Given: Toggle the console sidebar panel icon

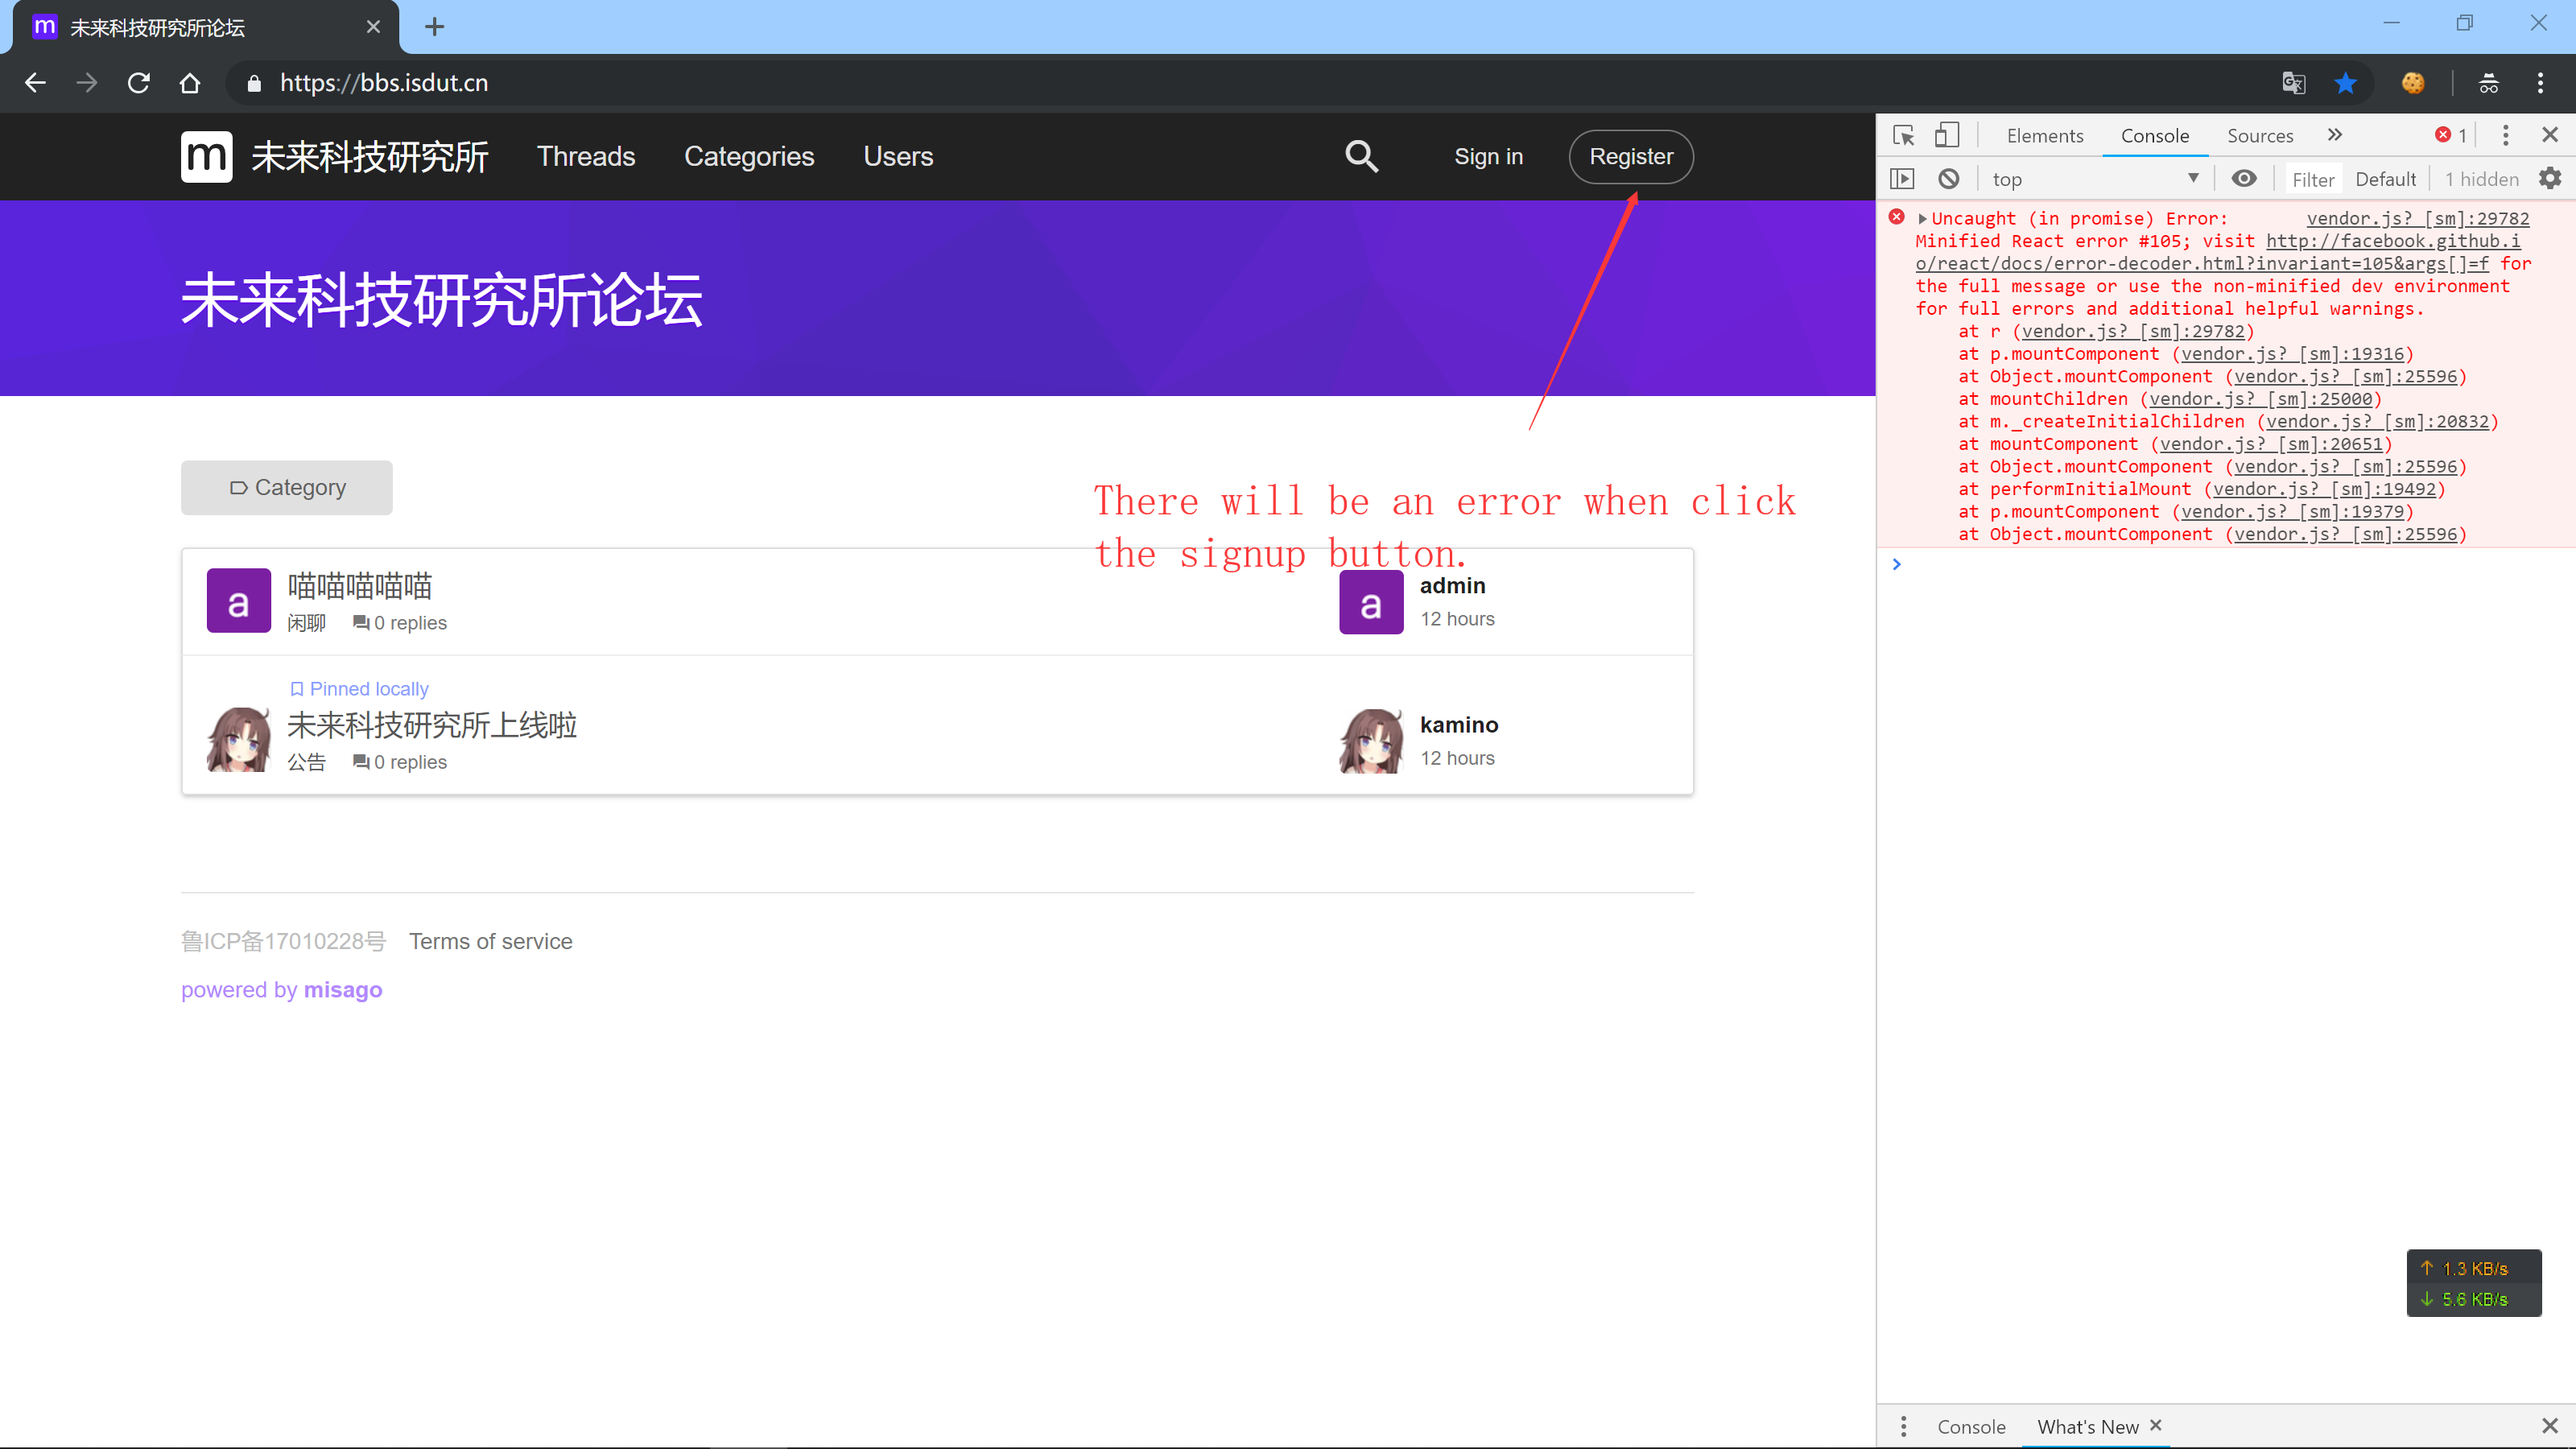Looking at the screenshot, I should pos(1902,179).
